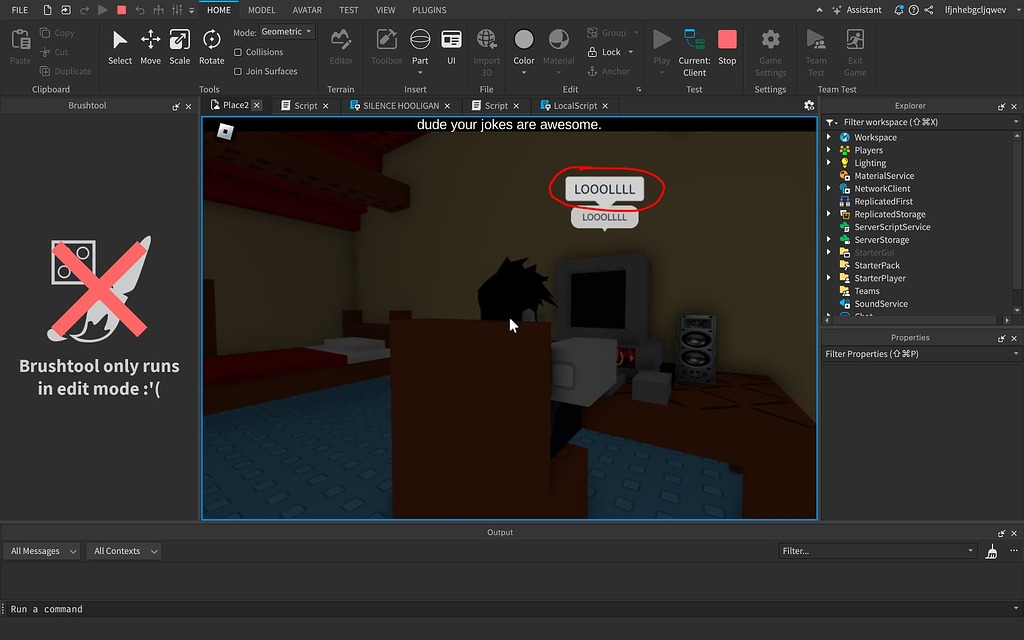Open the SILENCE HOOLIGAN script tab
Image resolution: width=1024 pixels, height=640 pixels.
click(x=398, y=105)
